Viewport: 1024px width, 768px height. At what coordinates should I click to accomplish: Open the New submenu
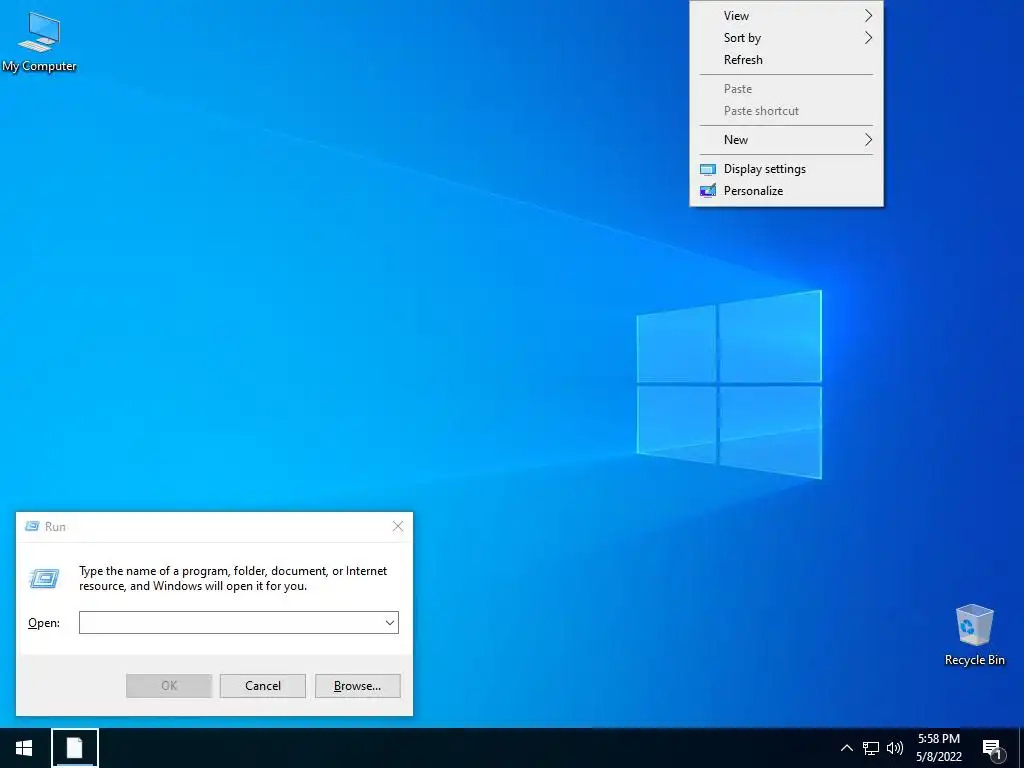pyautogui.click(x=786, y=140)
